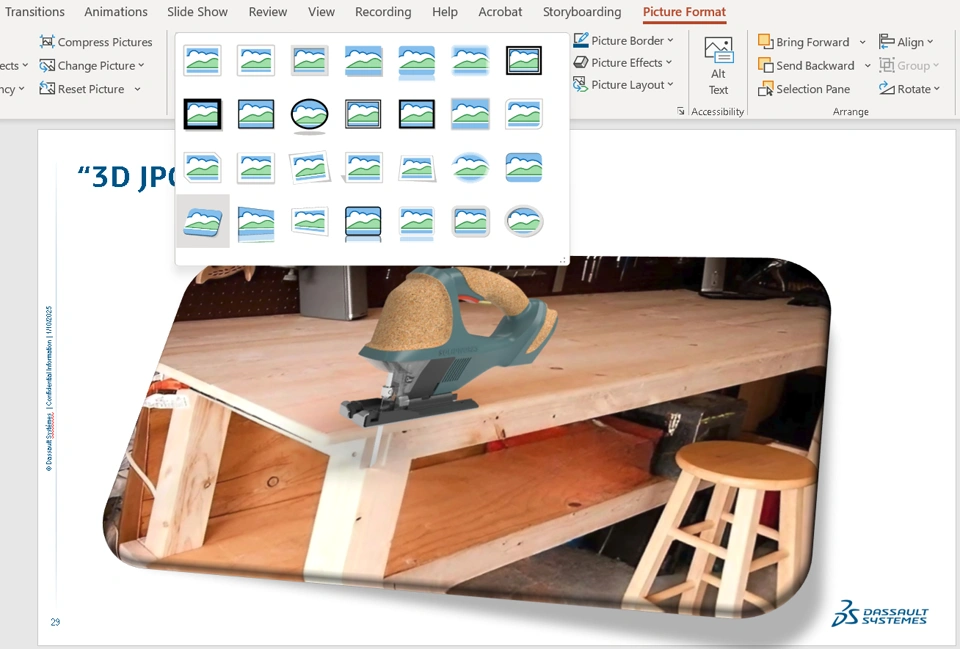The image size is (960, 649).
Task: Switch to the Recording tab
Action: coord(383,12)
